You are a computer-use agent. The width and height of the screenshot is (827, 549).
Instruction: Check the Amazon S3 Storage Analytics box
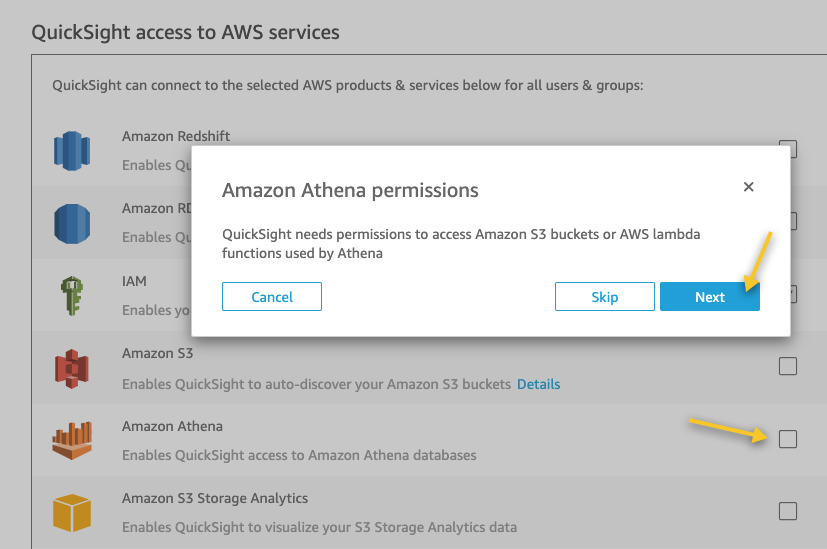pos(788,511)
